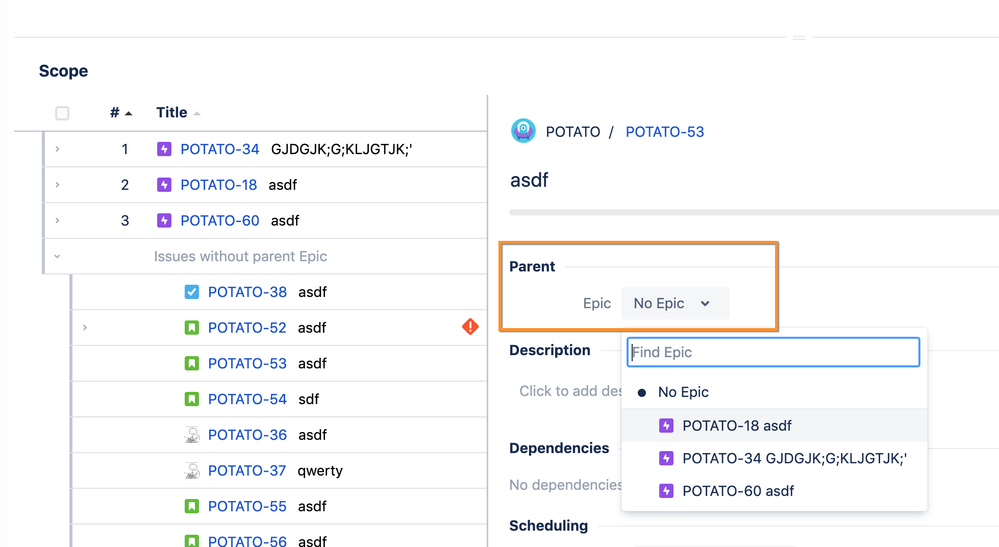Click the story icon of POTATO-53
999x547 pixels.
pos(192,363)
